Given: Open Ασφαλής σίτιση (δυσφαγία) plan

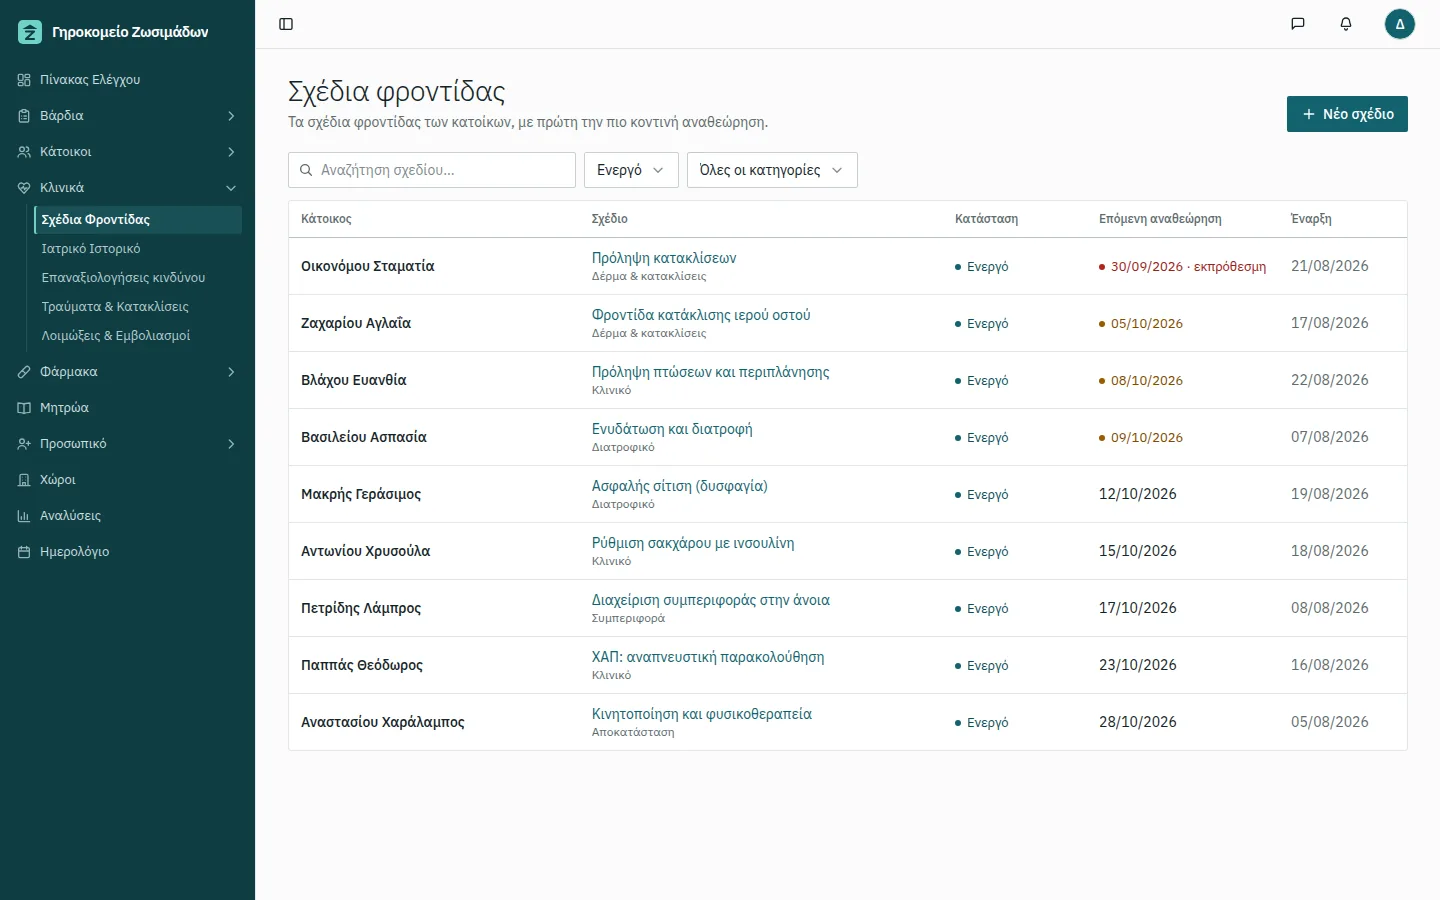Looking at the screenshot, I should click(x=680, y=486).
